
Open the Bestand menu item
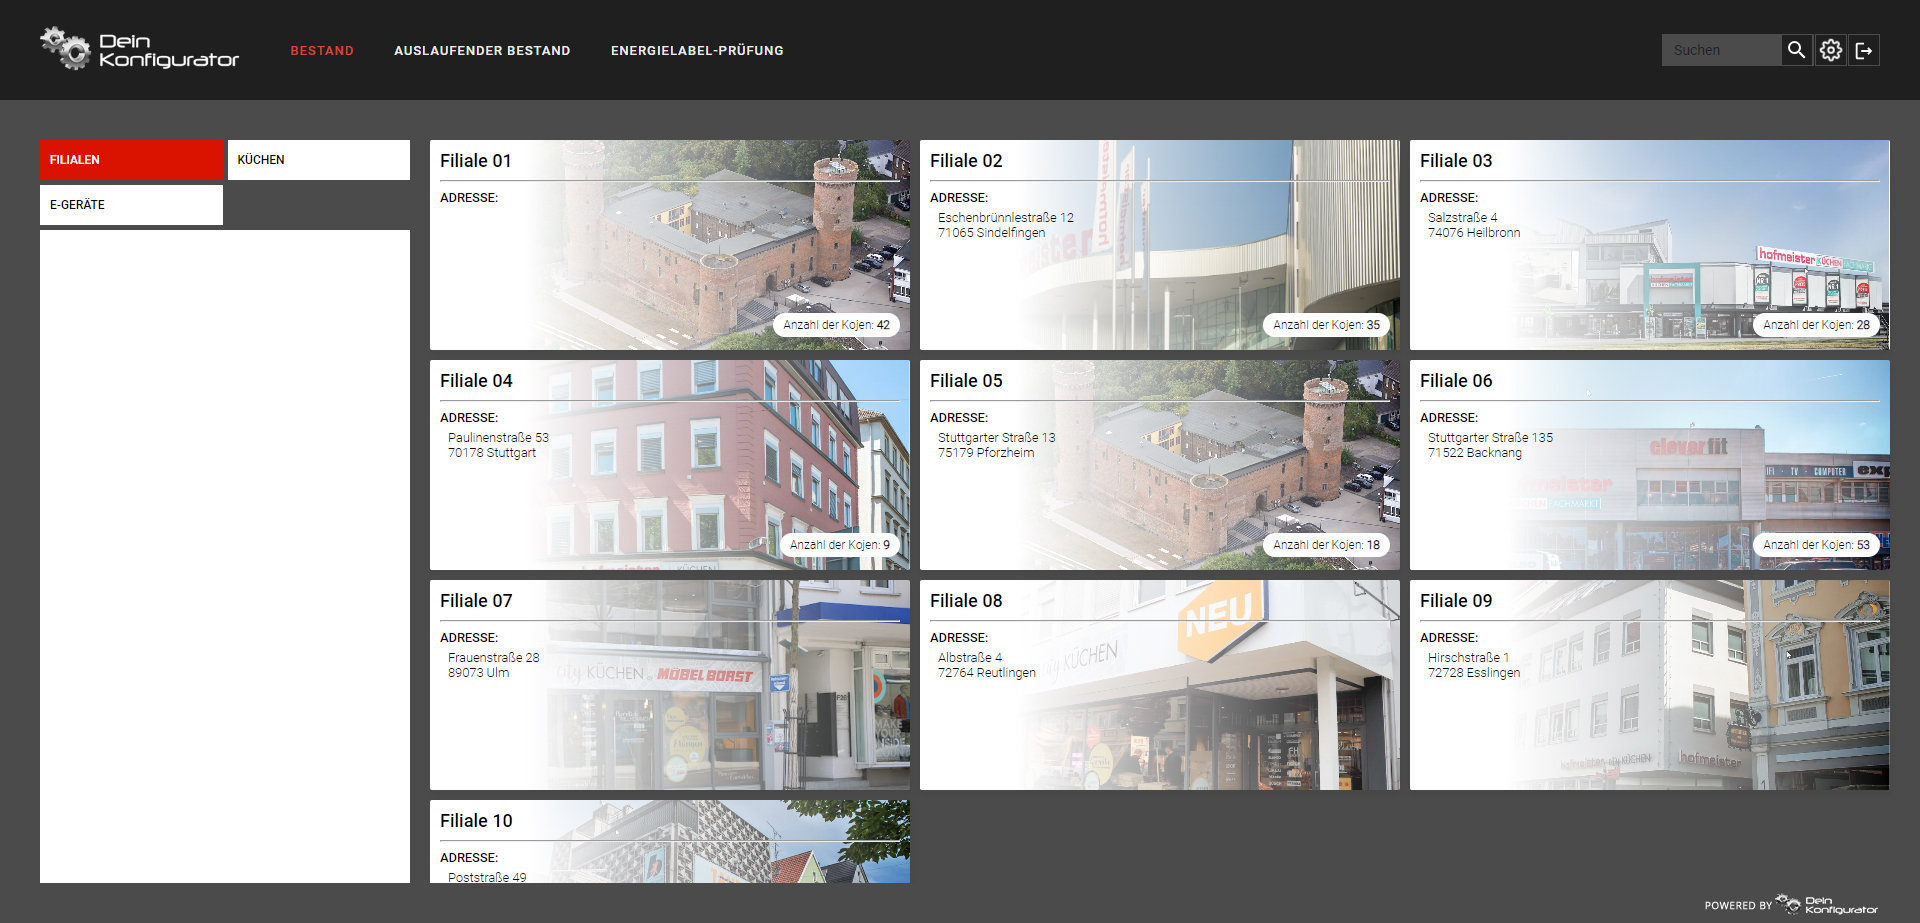322,51
